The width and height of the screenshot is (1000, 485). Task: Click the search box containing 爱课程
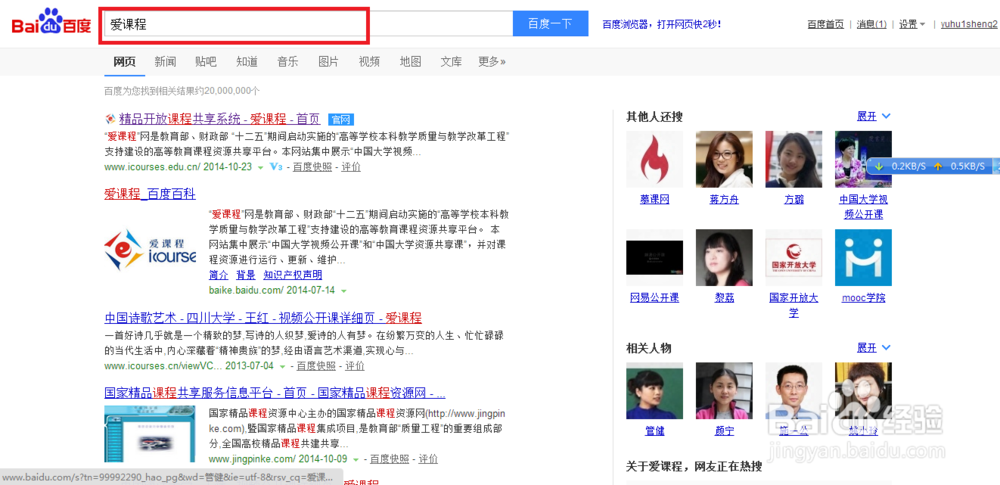[309, 24]
